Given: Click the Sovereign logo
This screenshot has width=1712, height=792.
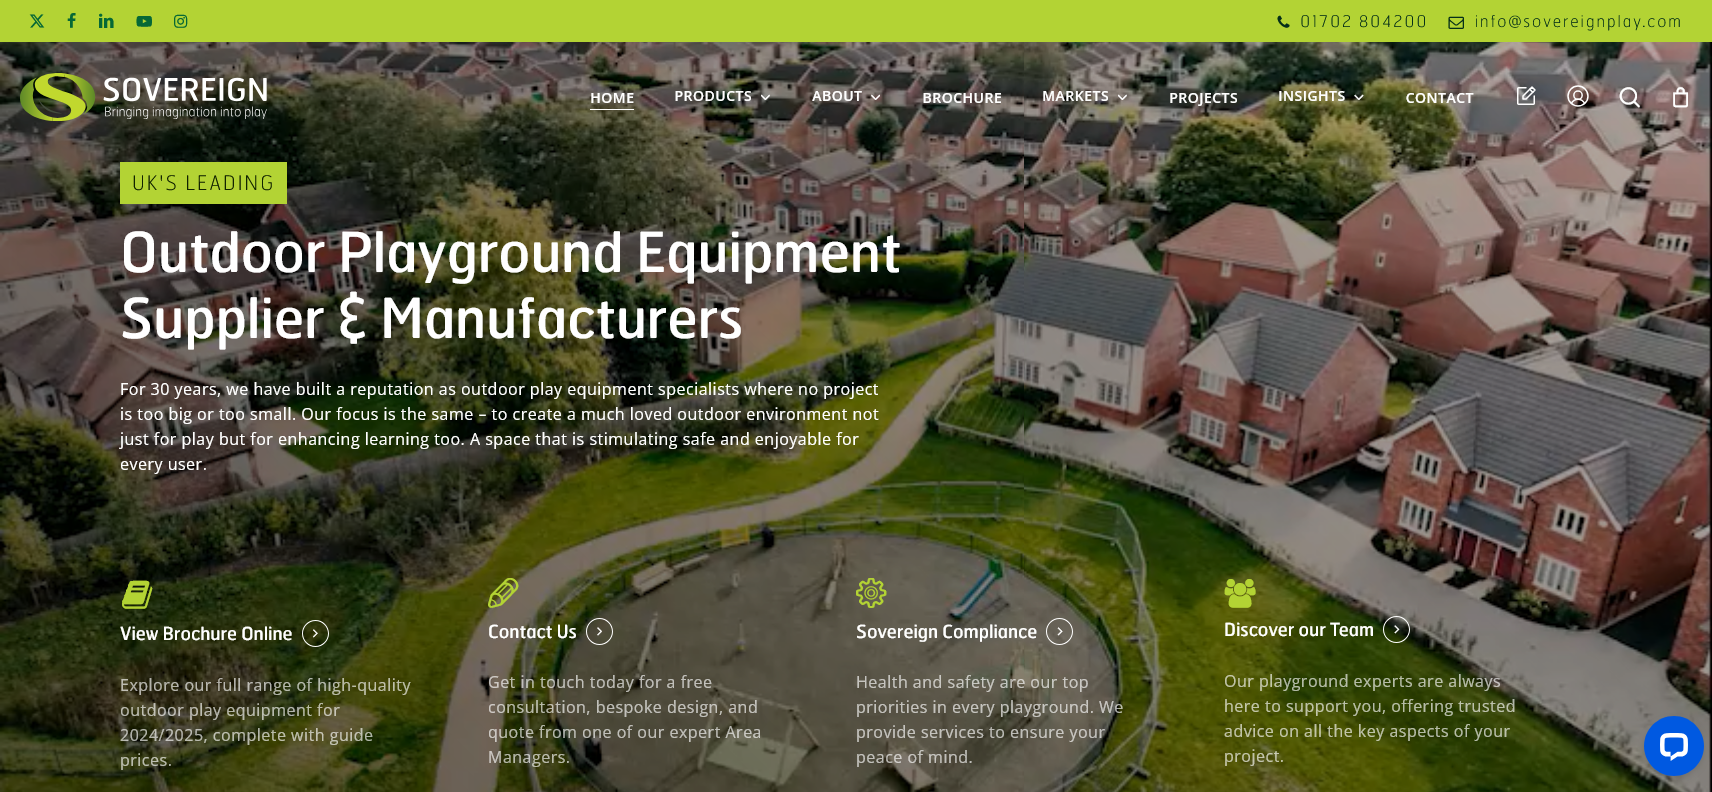Looking at the screenshot, I should click(x=144, y=97).
